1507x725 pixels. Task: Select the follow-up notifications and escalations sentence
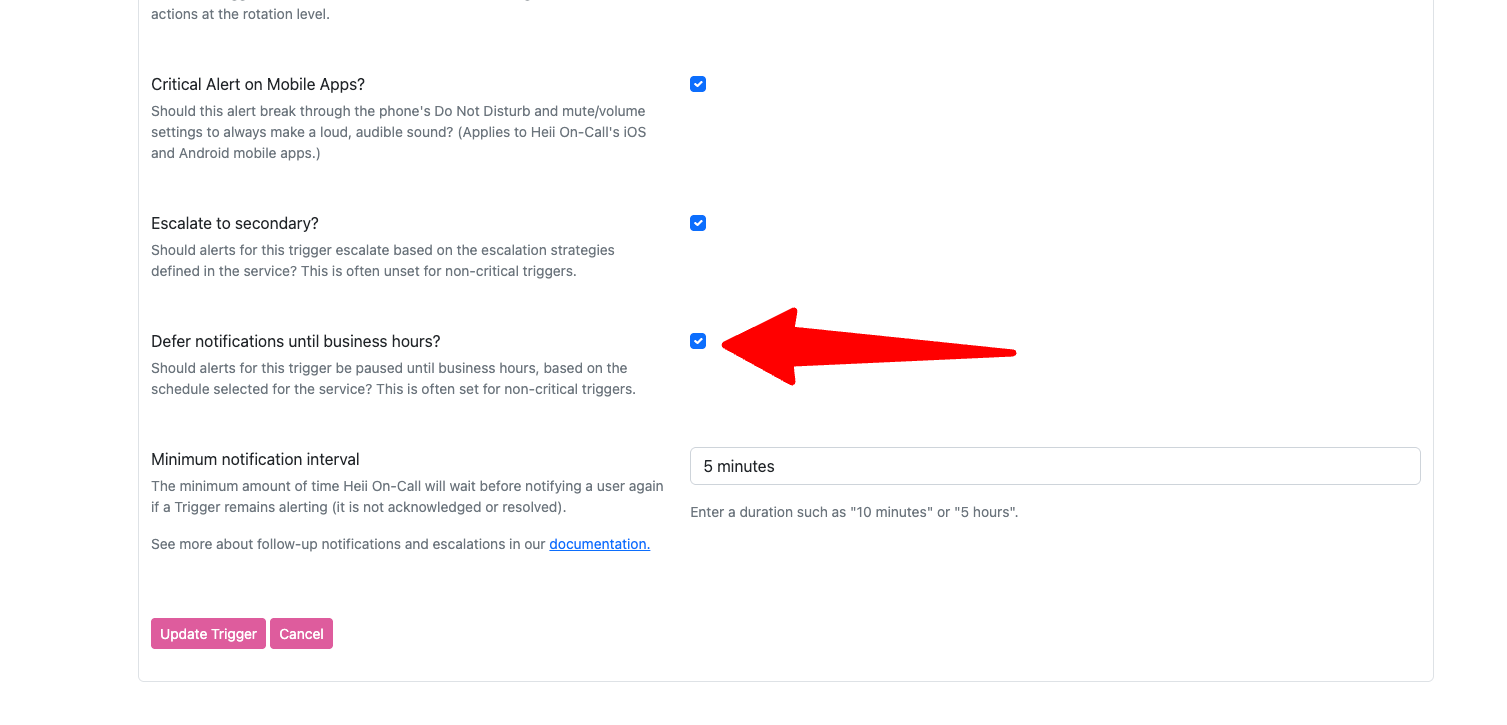point(400,544)
